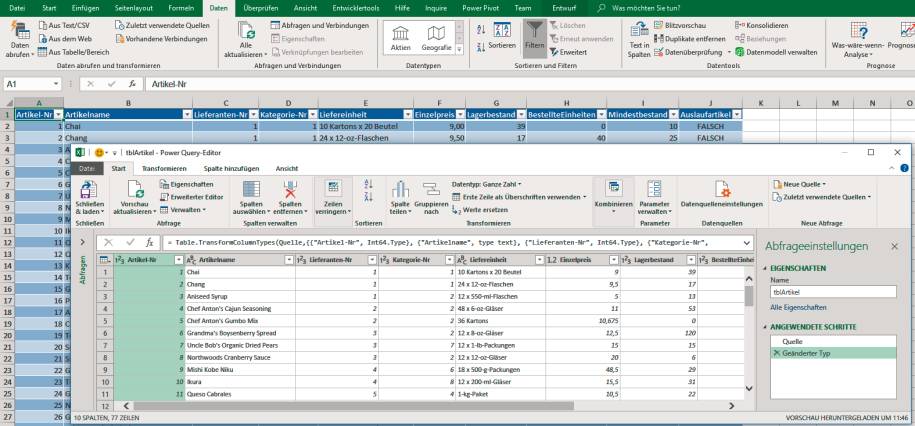Close the Abfrageeinstellungen pane
Image resolution: width=915 pixels, height=426 pixels.
pos(894,247)
